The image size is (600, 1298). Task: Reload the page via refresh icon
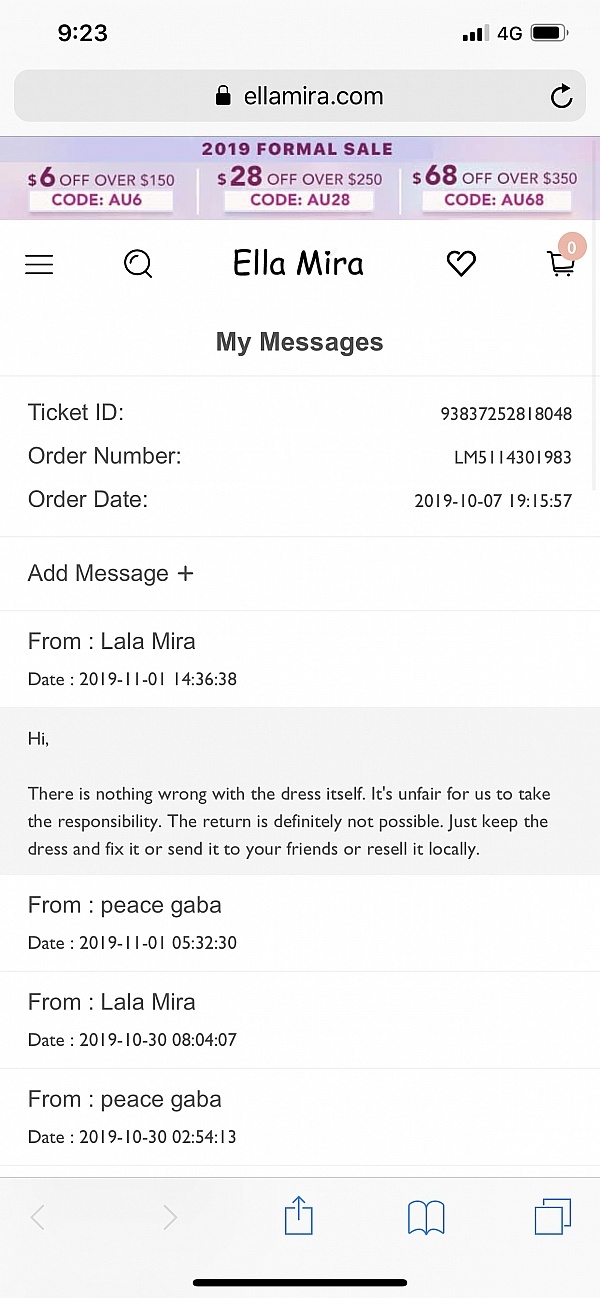(x=561, y=95)
